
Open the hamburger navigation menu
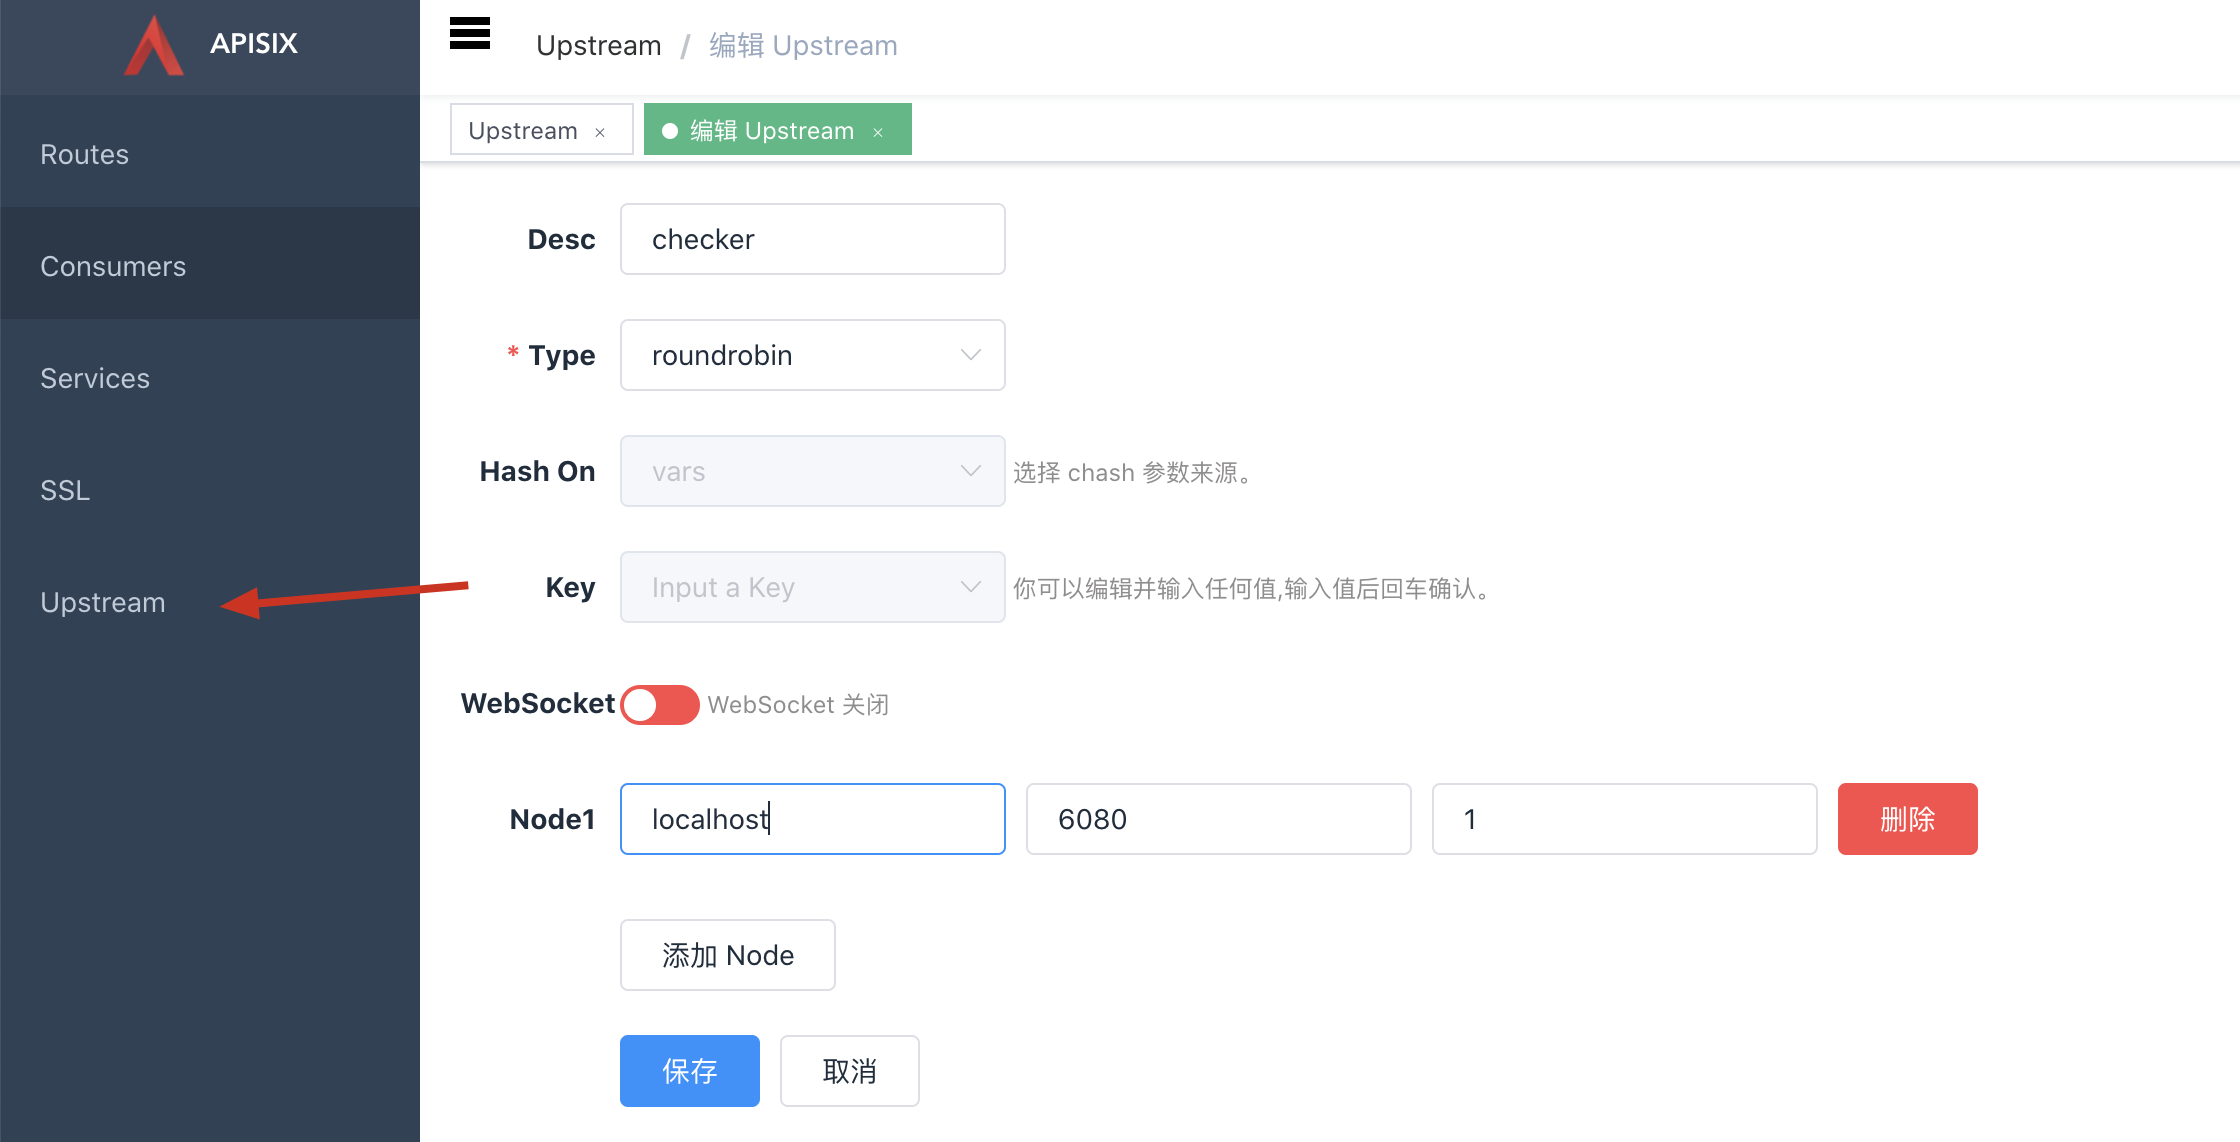click(x=469, y=33)
